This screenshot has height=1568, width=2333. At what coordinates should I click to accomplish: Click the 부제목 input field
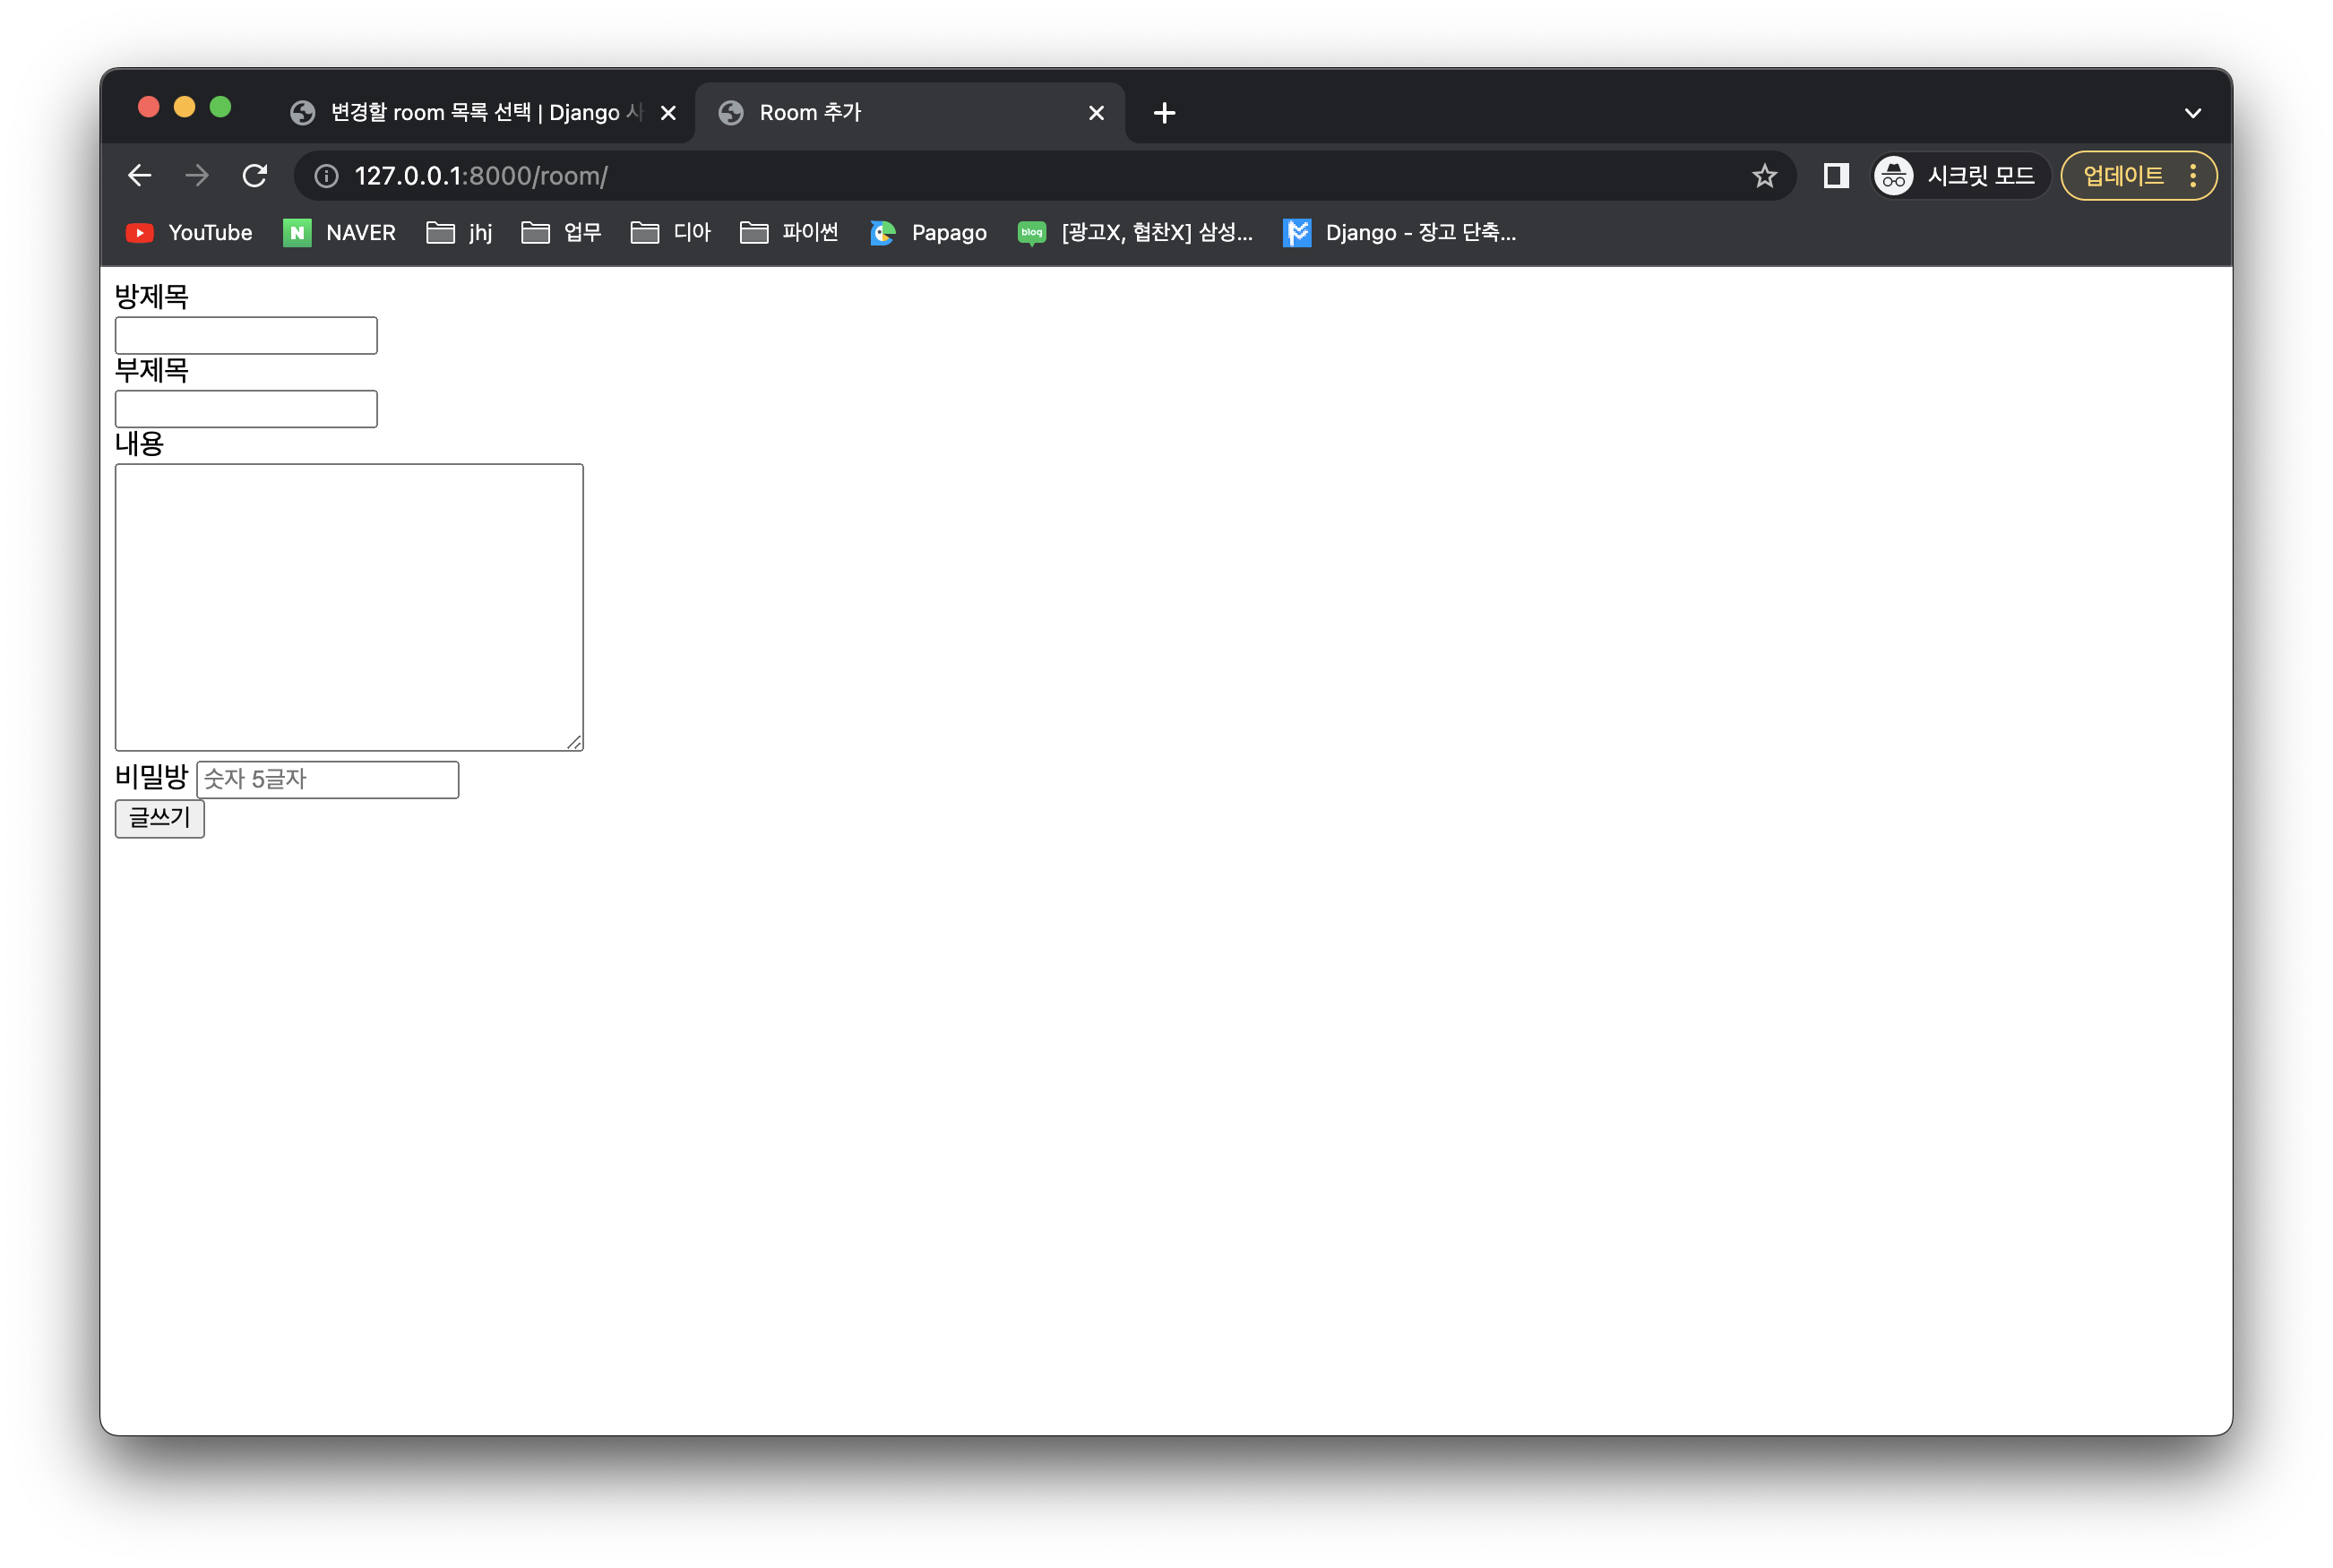pyautogui.click(x=246, y=409)
